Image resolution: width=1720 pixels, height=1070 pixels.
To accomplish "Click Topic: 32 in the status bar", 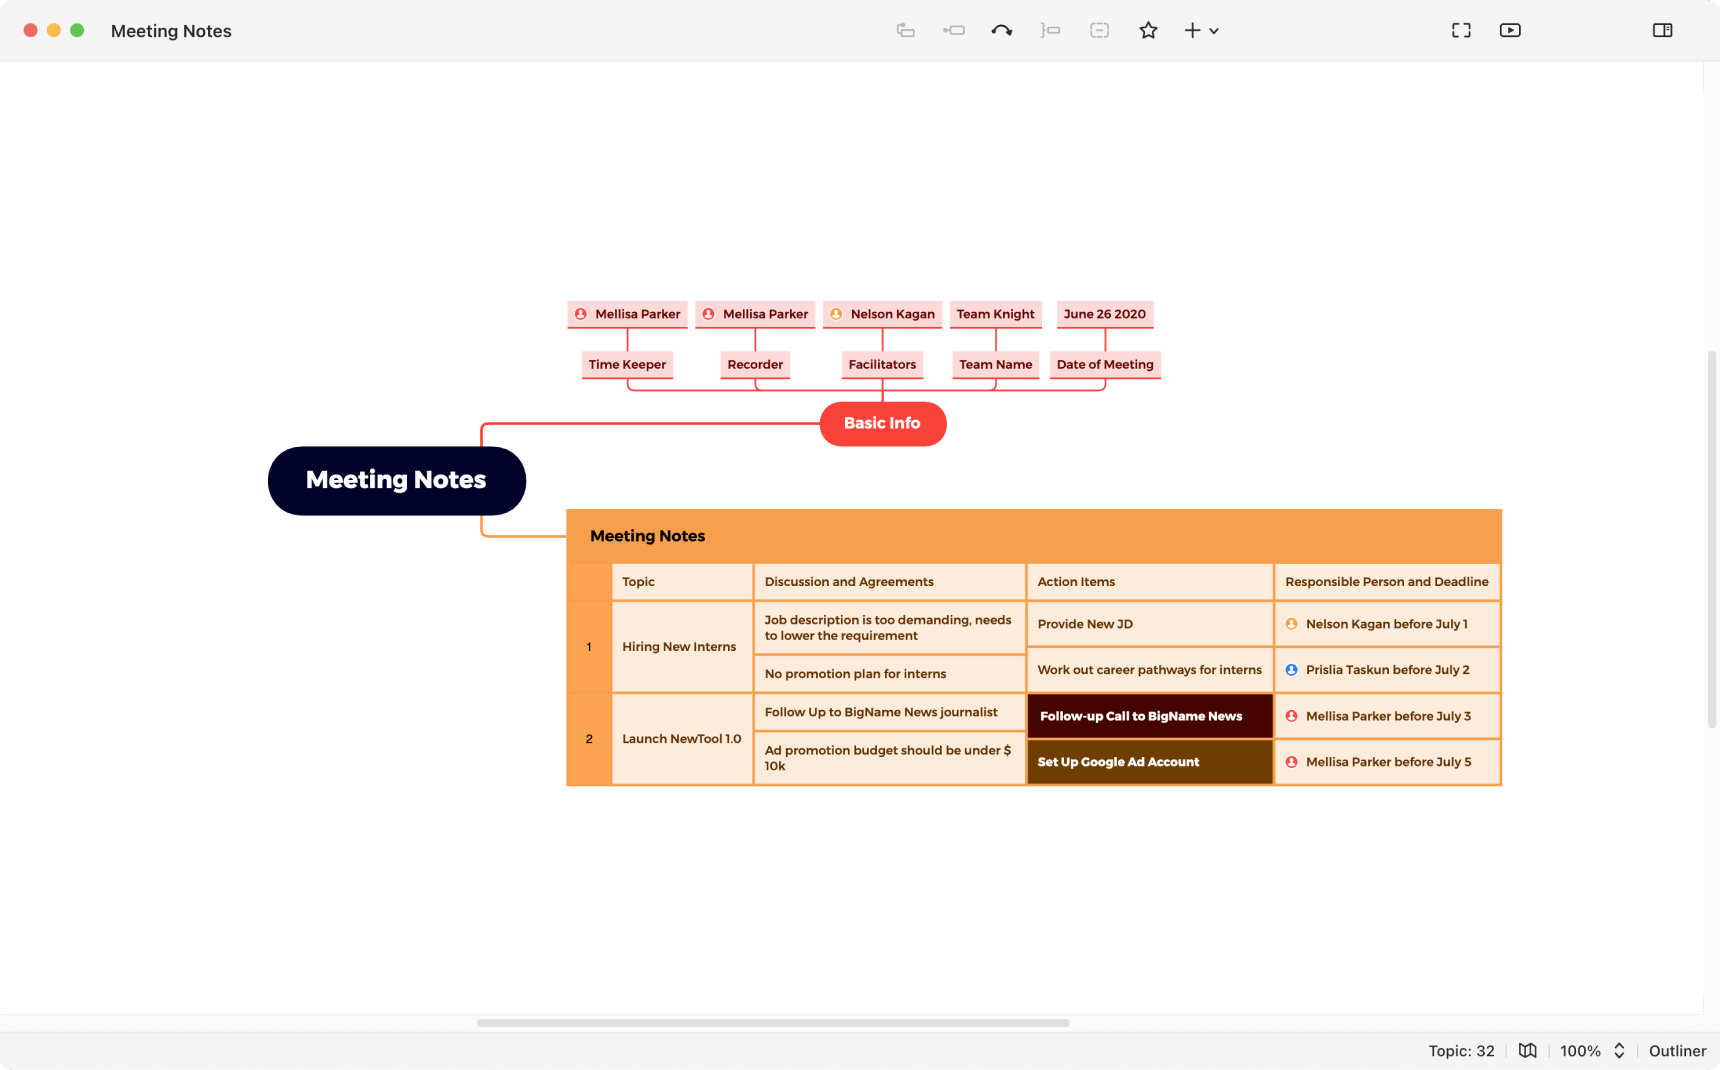I will pos(1461,1051).
